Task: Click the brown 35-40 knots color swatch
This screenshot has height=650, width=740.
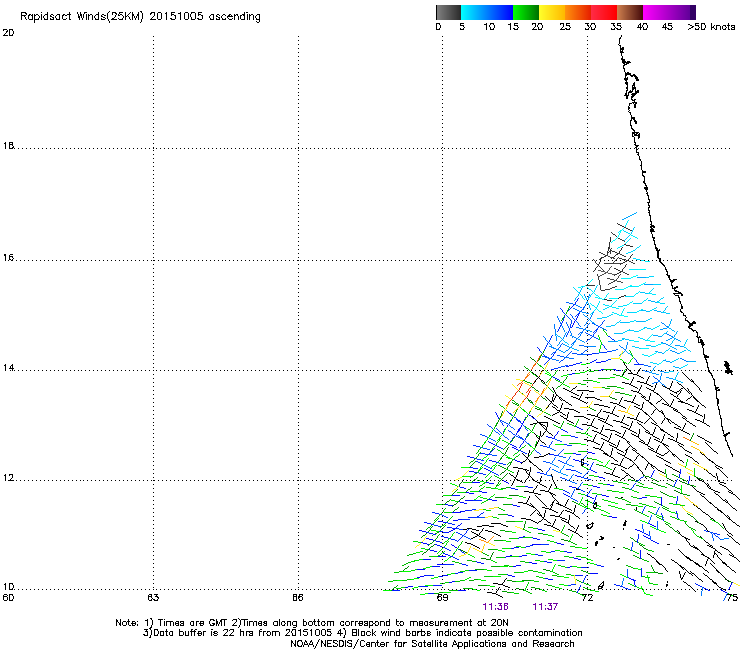Action: pyautogui.click(x=630, y=12)
